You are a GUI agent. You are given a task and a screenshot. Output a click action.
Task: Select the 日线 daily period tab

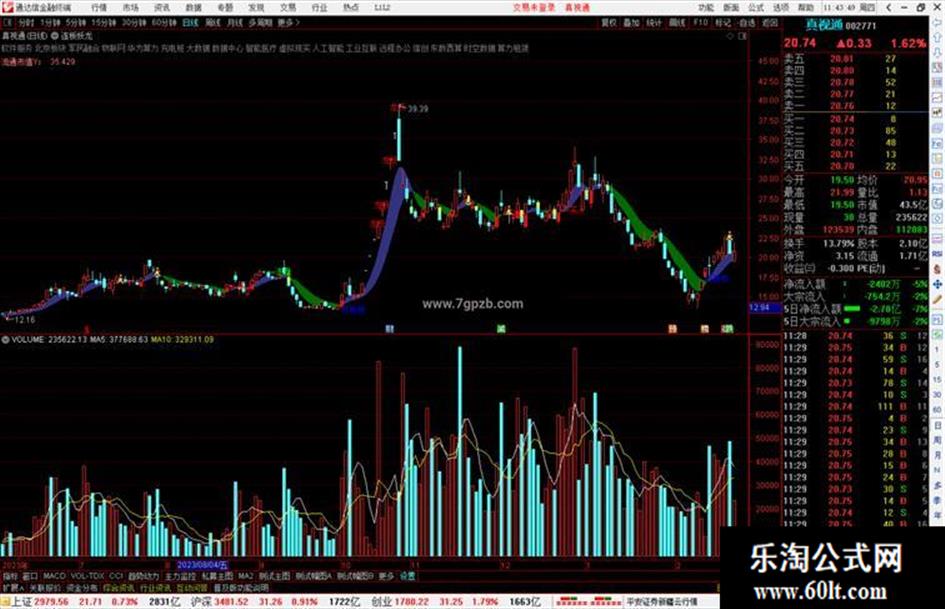click(190, 22)
